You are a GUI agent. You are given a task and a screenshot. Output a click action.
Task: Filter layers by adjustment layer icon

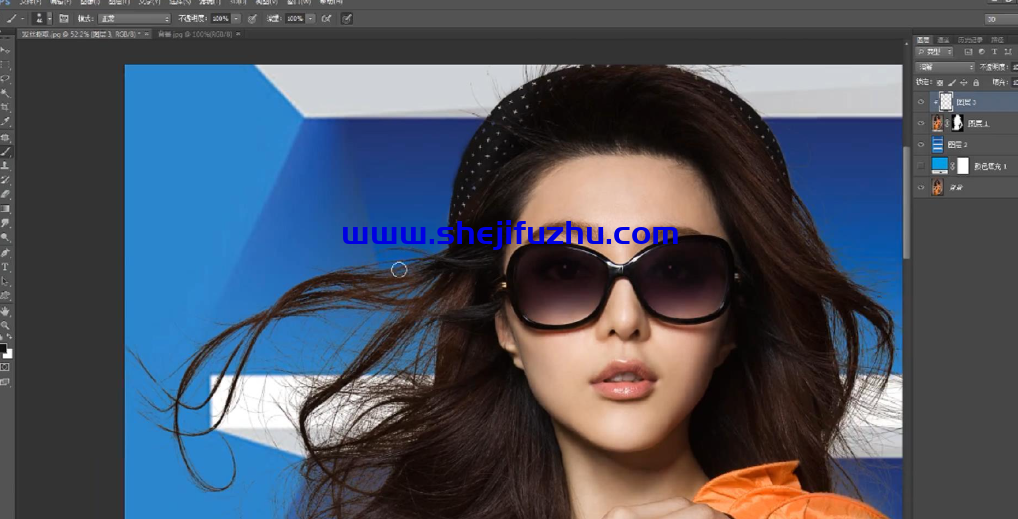982,52
